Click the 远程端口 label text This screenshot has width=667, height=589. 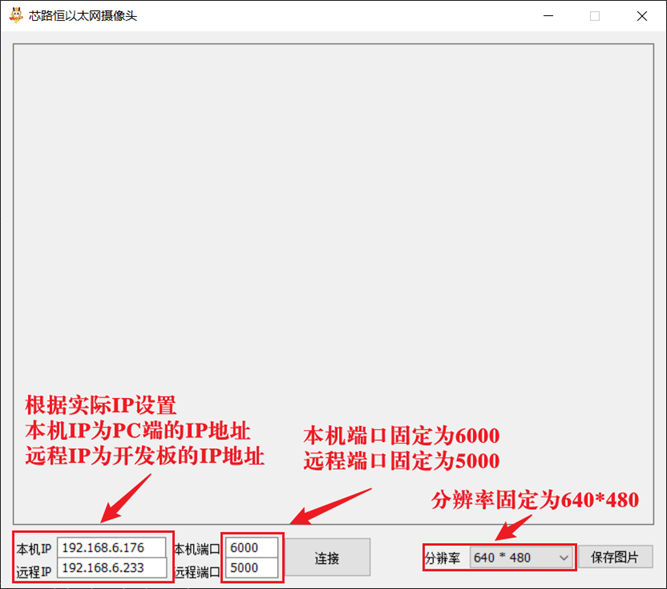197,572
